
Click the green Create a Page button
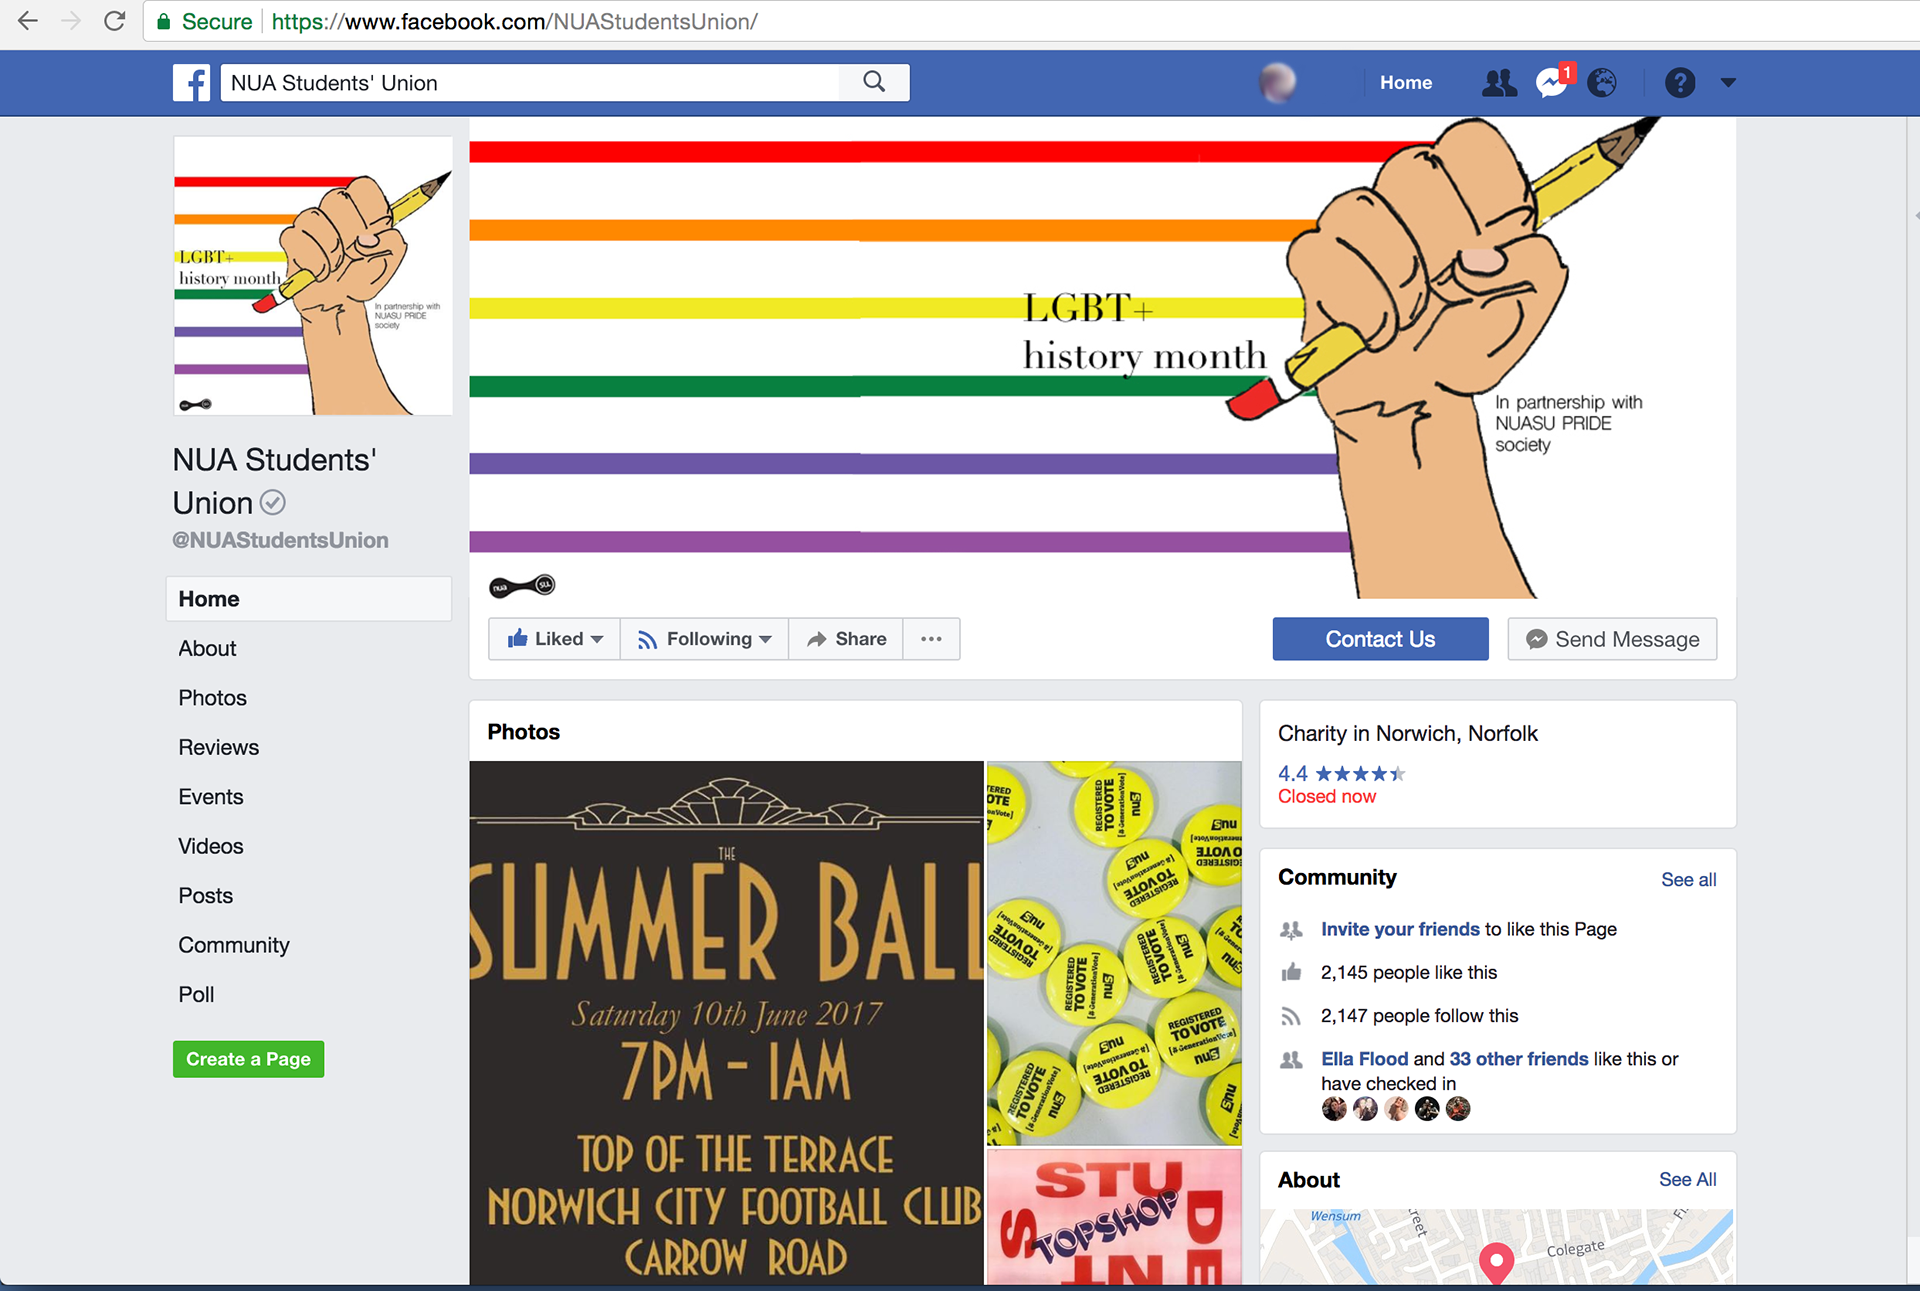248,1059
